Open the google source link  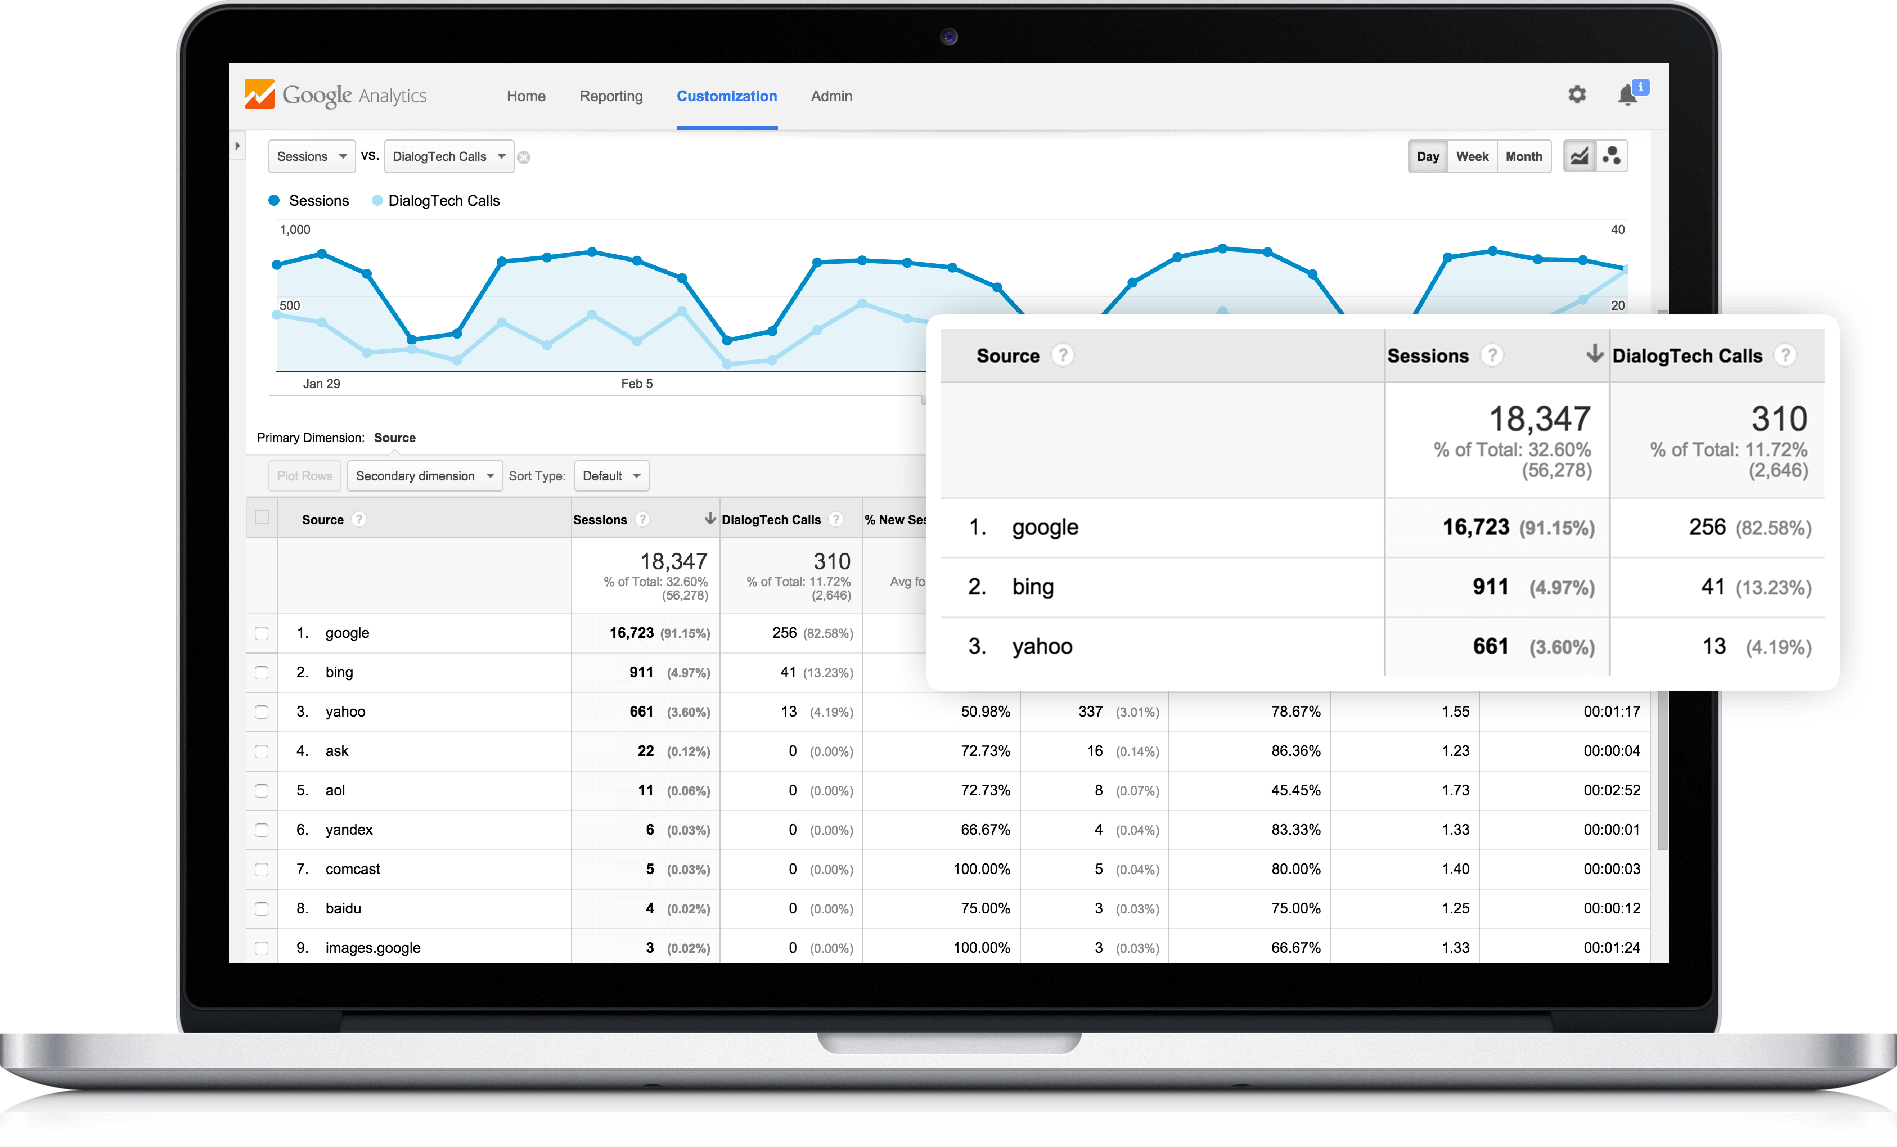pyautogui.click(x=347, y=633)
